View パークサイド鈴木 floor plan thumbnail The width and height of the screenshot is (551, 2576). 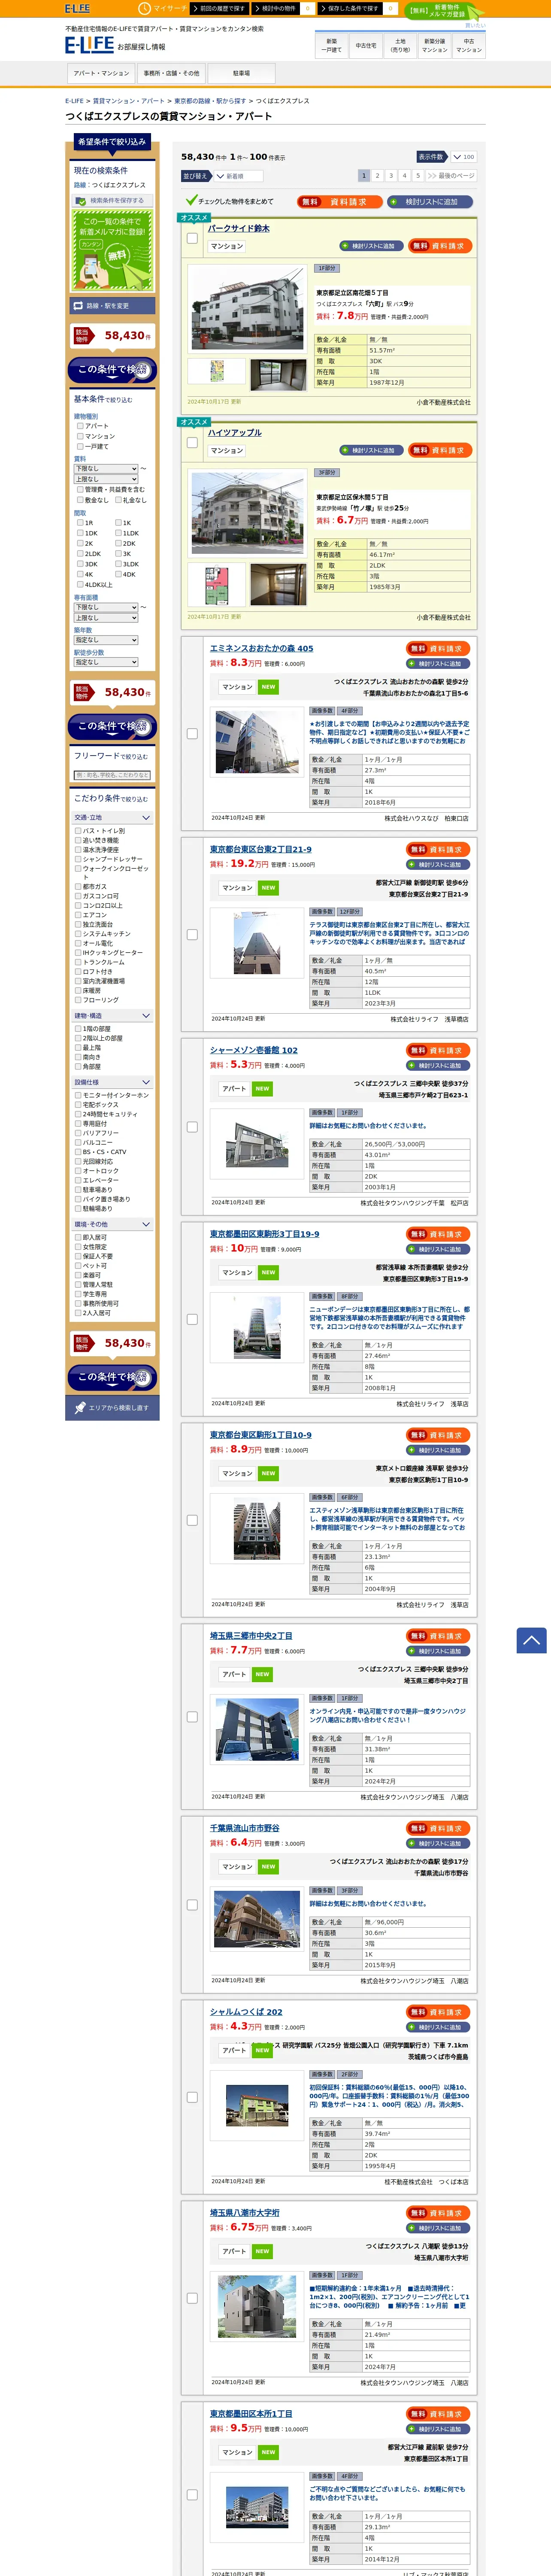217,372
